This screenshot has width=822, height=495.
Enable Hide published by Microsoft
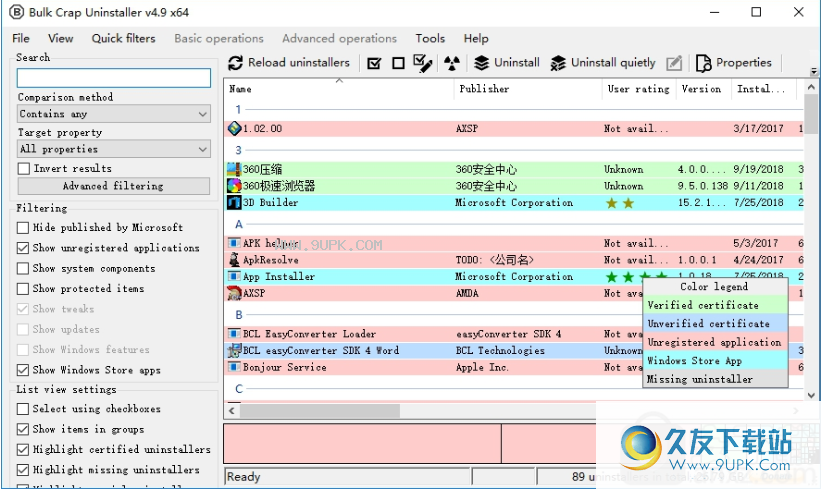click(23, 228)
